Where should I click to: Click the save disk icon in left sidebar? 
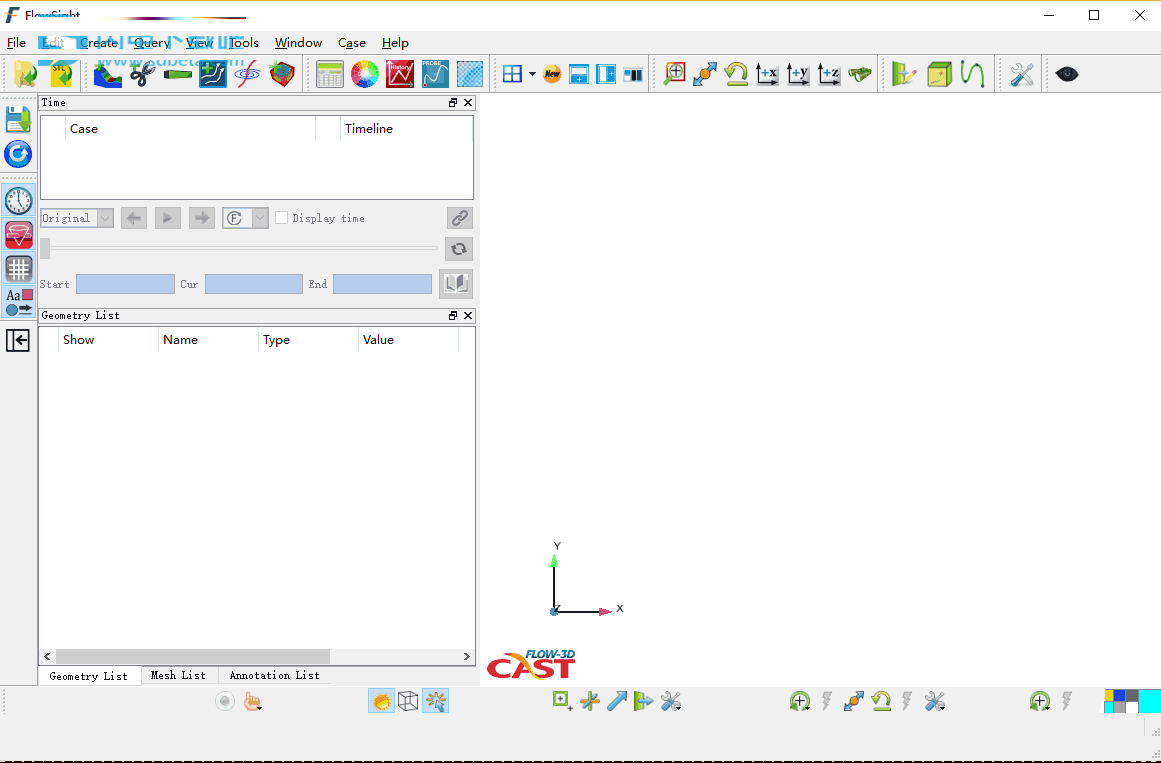coord(19,120)
